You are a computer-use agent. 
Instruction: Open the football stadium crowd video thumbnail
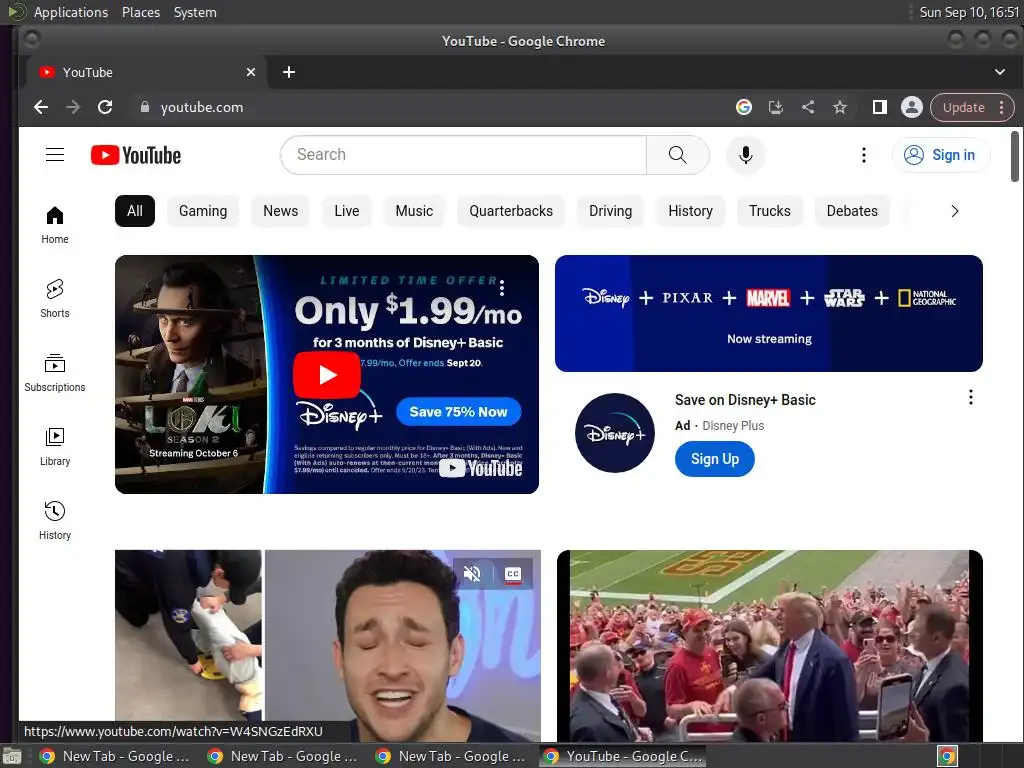click(x=769, y=646)
